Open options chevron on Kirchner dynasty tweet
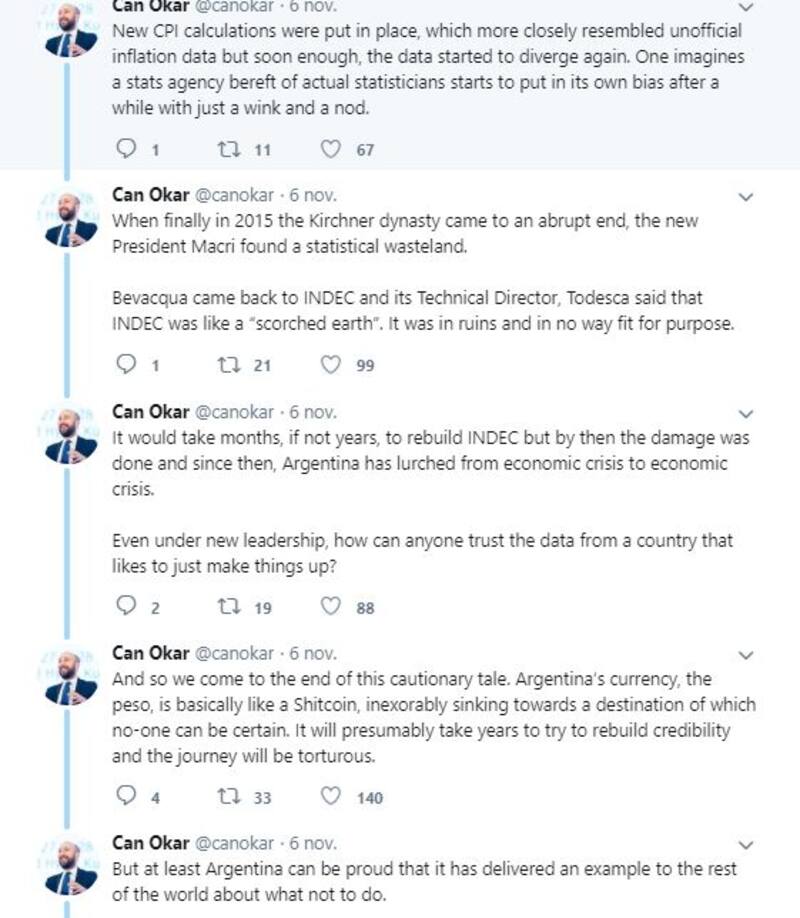The width and height of the screenshot is (800, 918). pyautogui.click(x=744, y=198)
